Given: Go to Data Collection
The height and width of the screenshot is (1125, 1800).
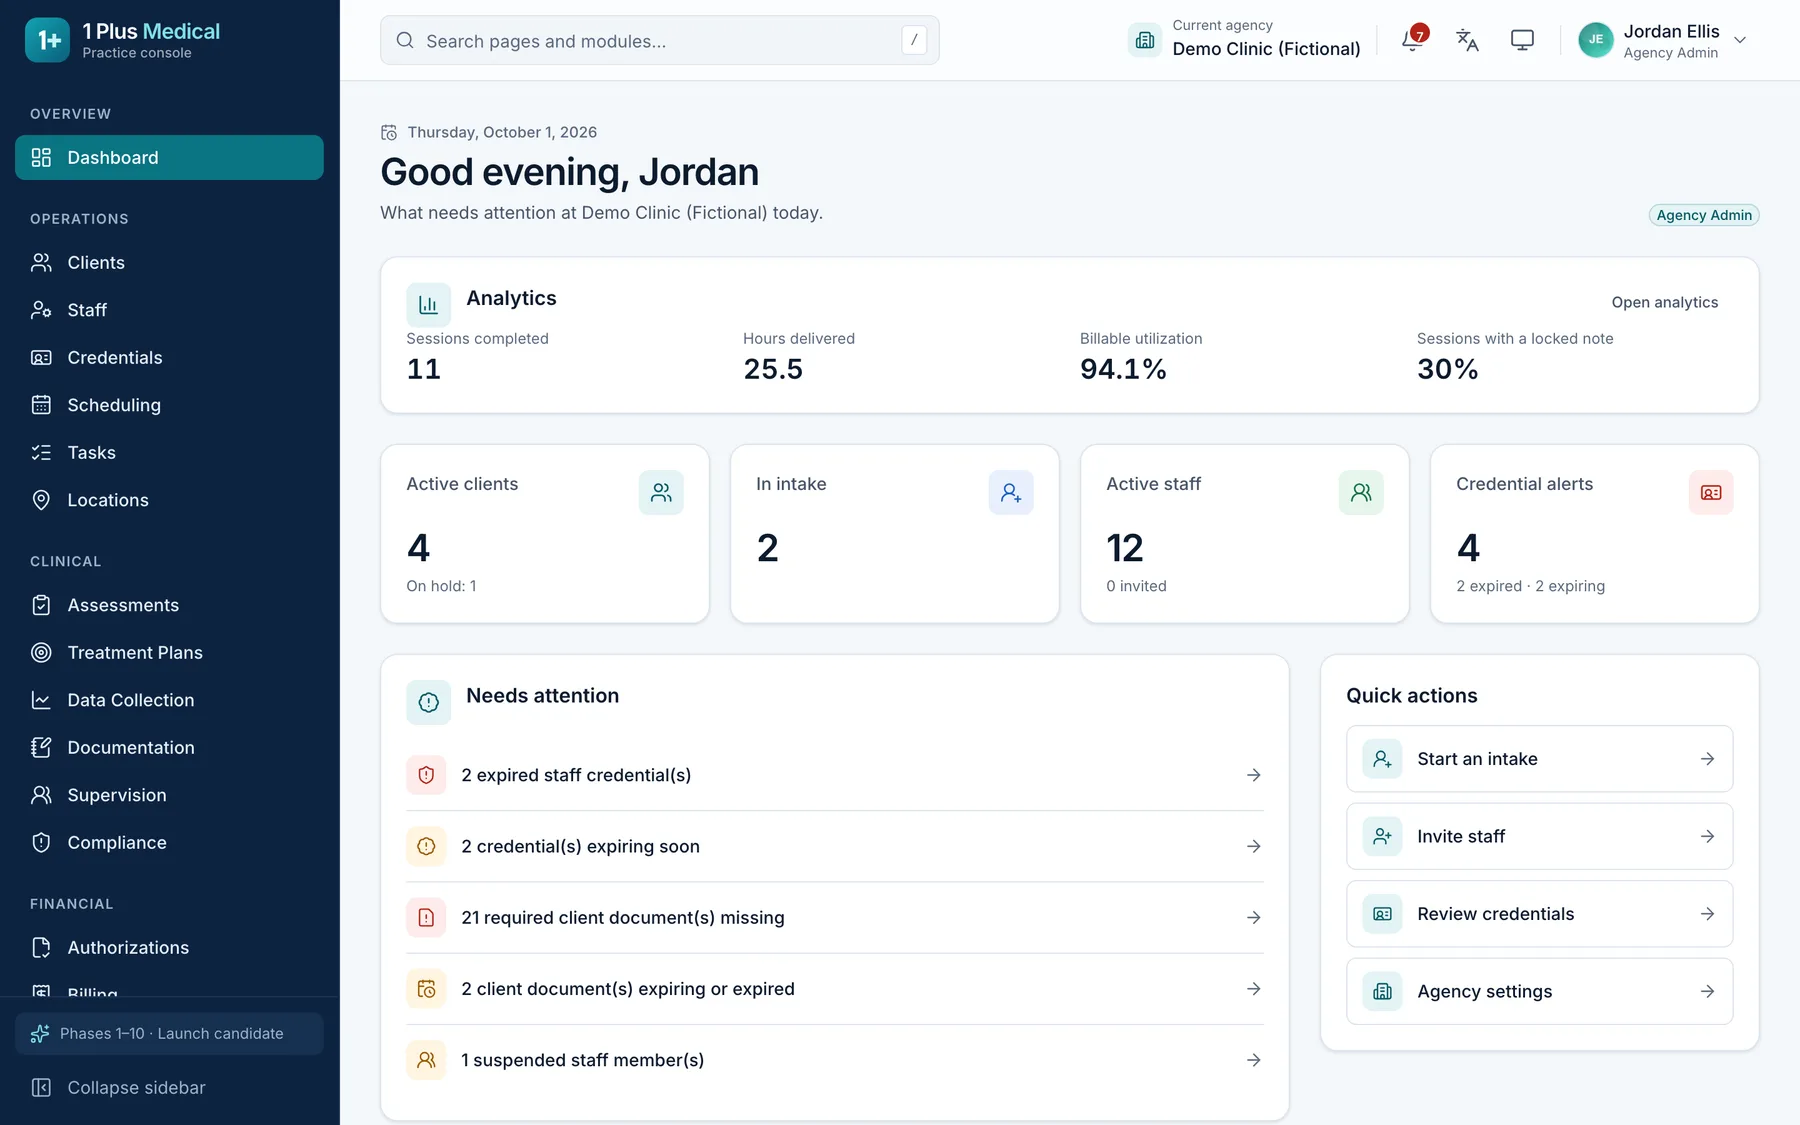Looking at the screenshot, I should click(170, 700).
